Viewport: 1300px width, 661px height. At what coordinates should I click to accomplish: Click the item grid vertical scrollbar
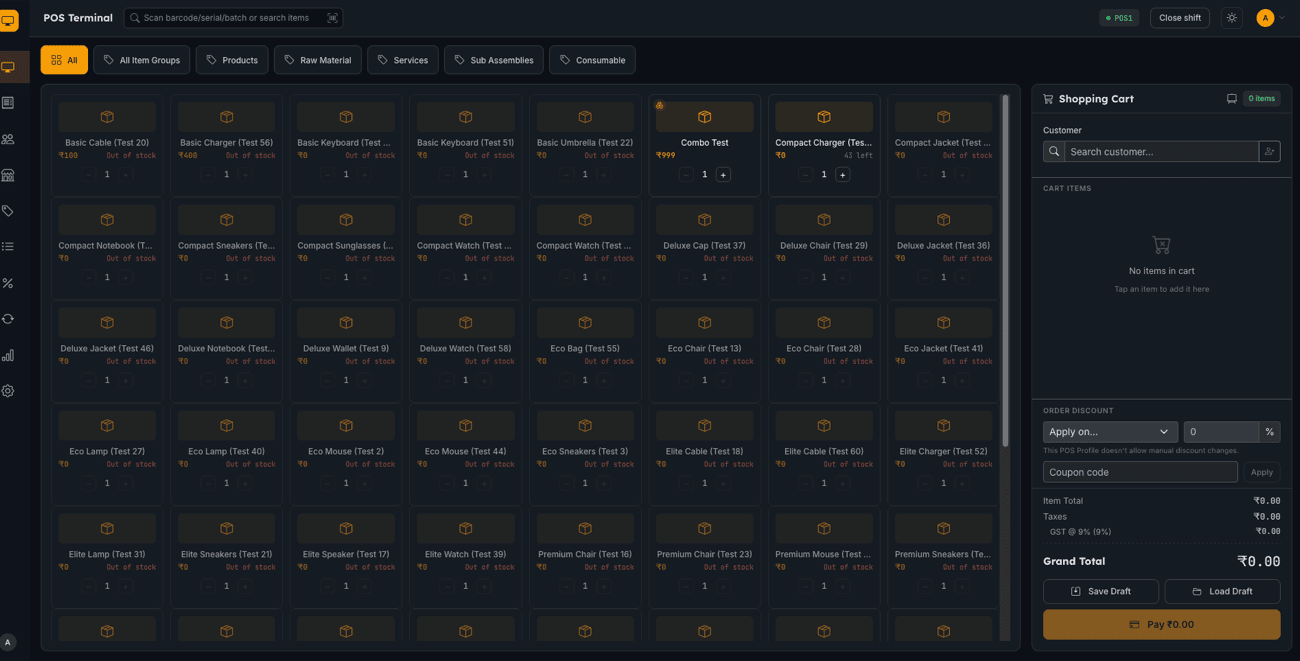pos(1005,270)
